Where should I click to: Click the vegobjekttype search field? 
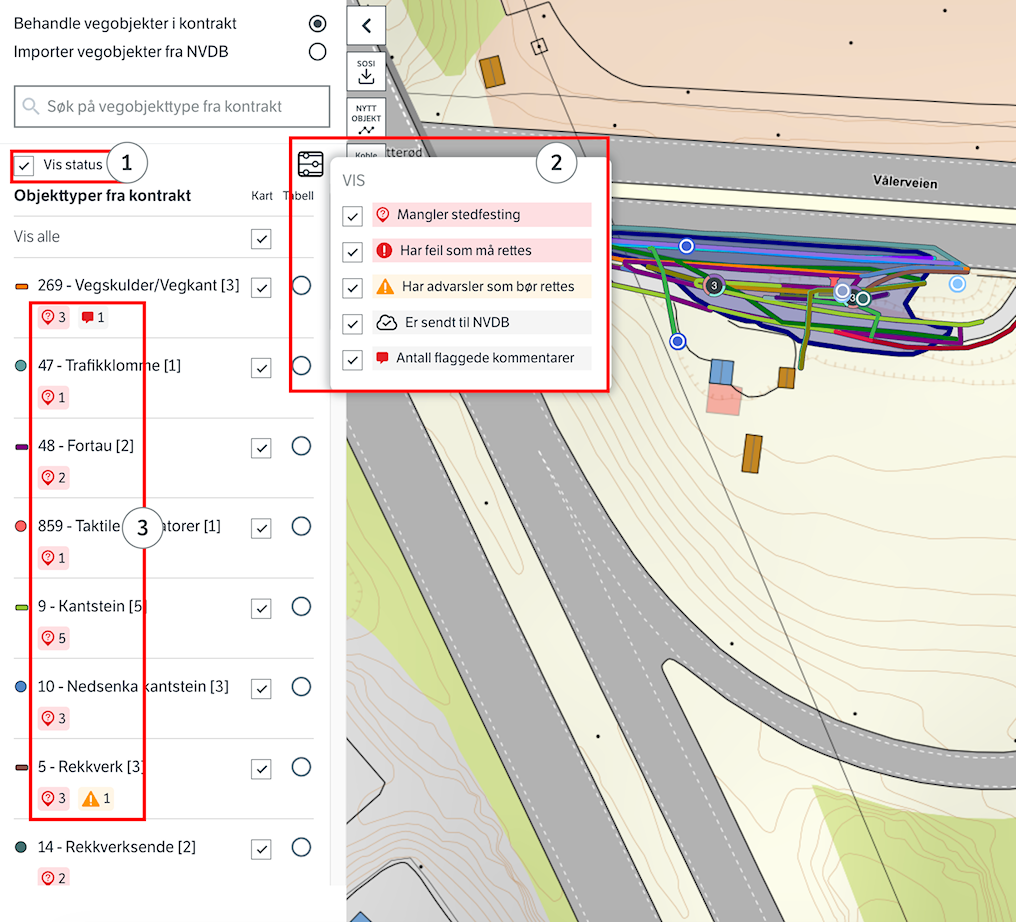172,106
